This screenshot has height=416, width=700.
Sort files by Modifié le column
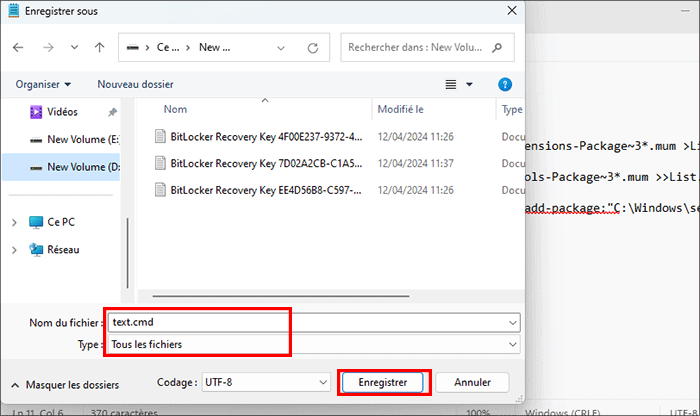[400, 109]
